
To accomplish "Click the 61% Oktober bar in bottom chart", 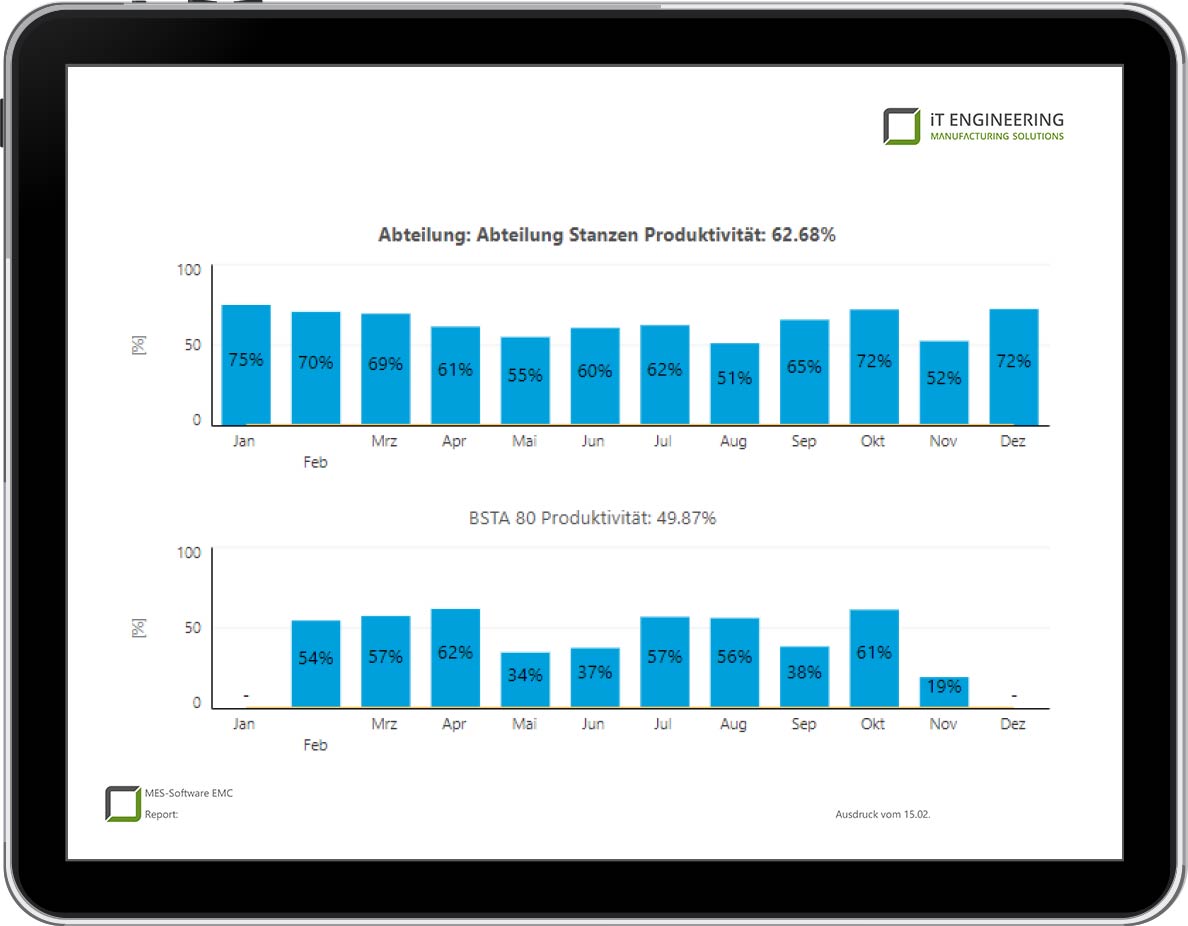I will click(874, 658).
